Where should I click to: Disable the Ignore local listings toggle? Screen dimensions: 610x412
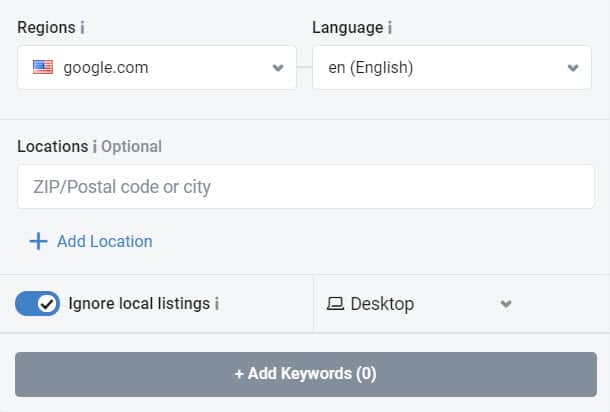coord(38,304)
